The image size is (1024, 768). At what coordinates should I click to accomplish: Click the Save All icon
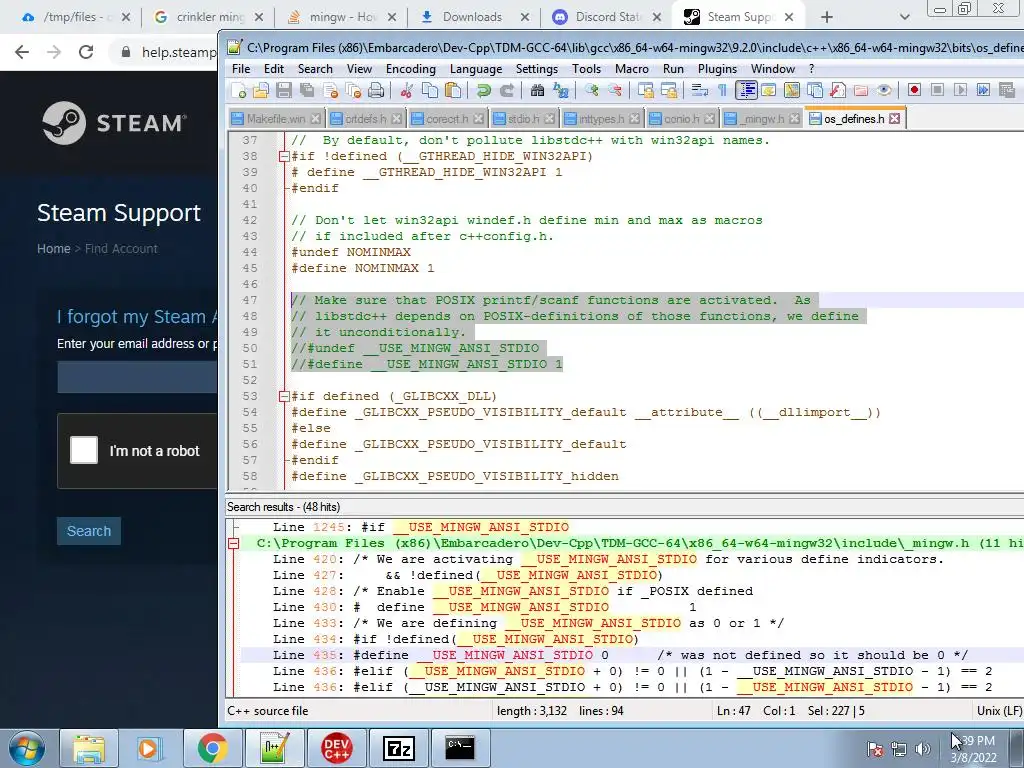point(306,90)
